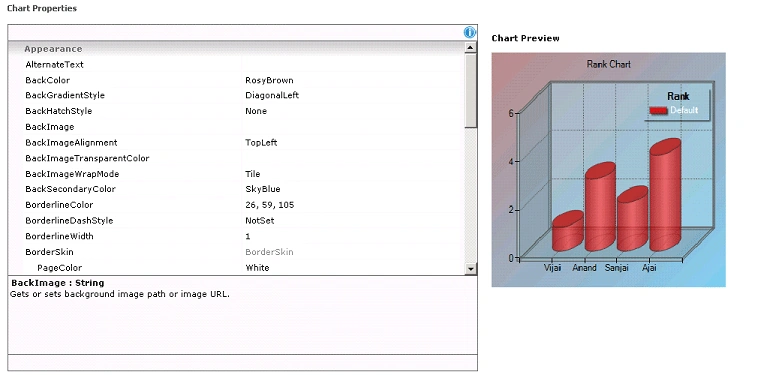Click the Vijai axis label

tap(553, 267)
